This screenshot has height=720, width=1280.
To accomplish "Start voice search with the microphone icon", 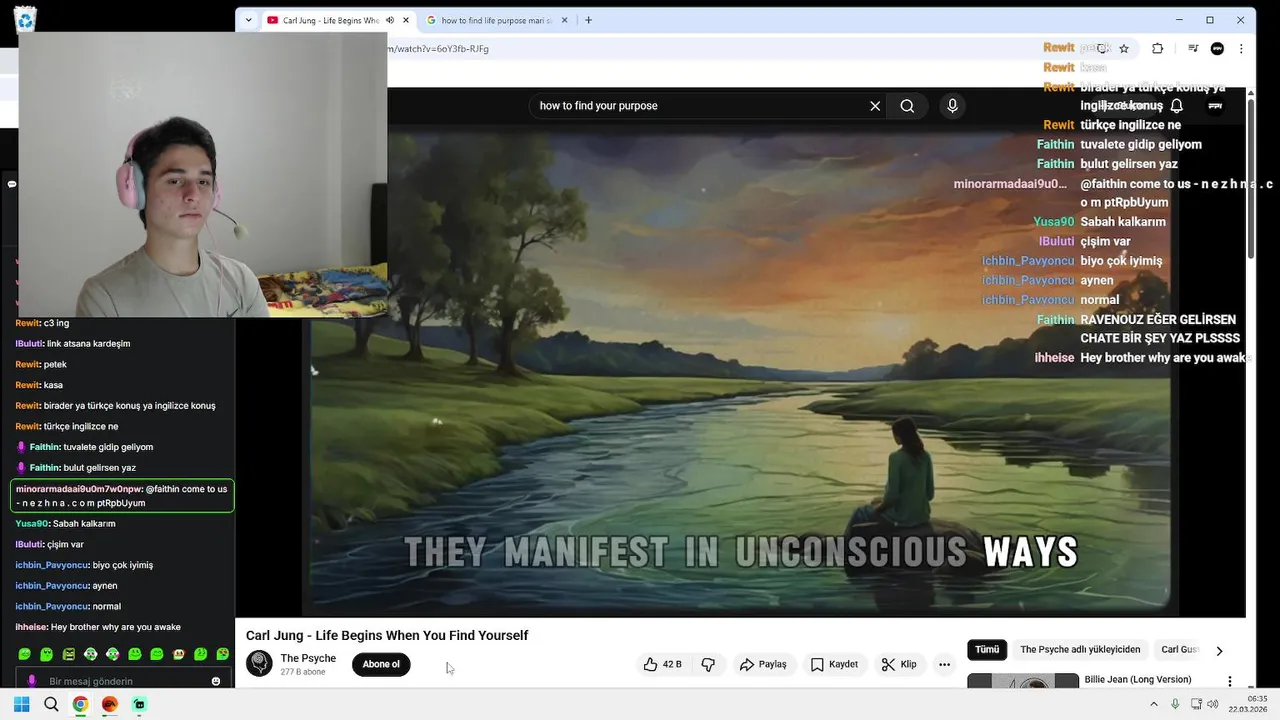I will point(952,106).
